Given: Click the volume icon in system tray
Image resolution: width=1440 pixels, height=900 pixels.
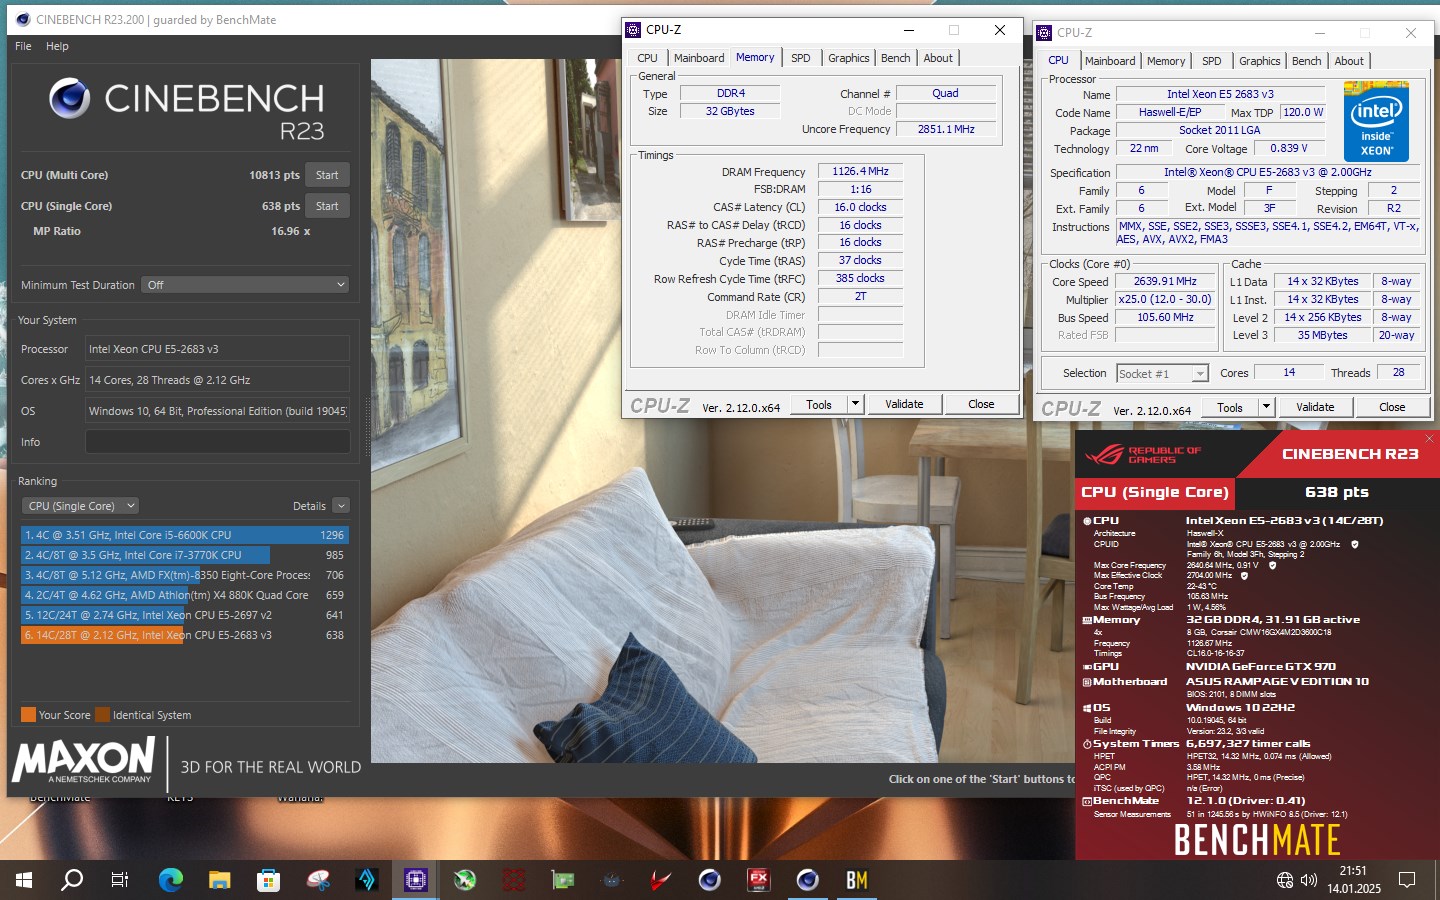Looking at the screenshot, I should tap(1309, 880).
